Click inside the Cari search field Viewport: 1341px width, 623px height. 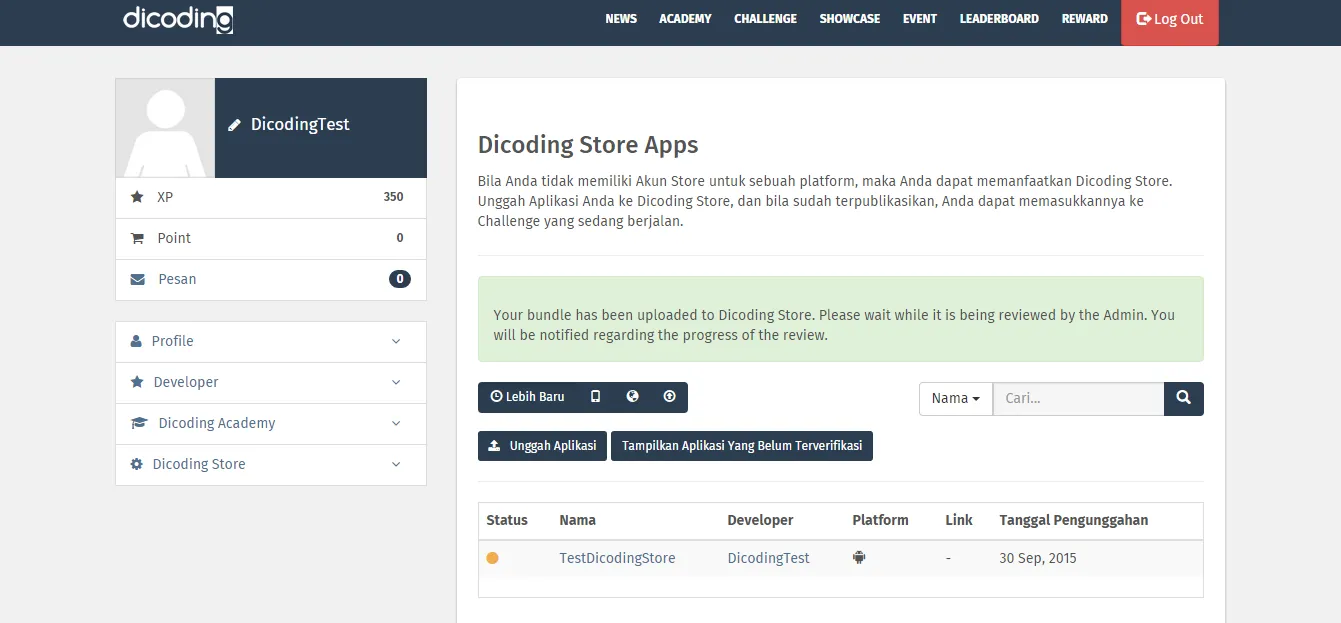click(1078, 398)
